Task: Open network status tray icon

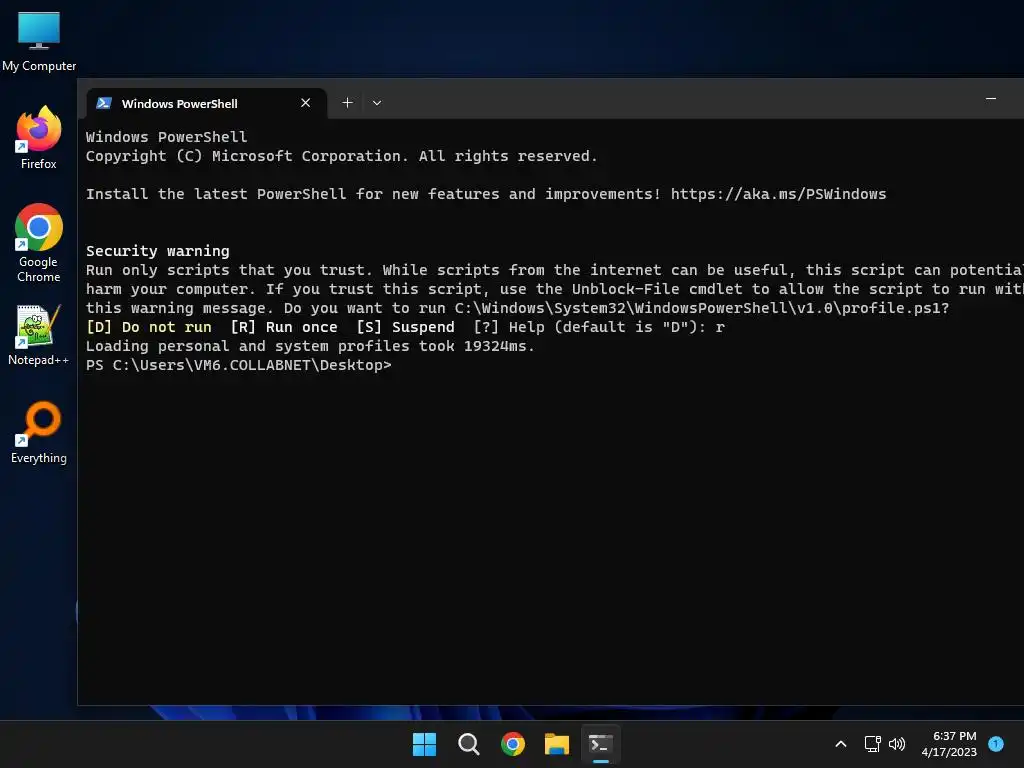Action: coord(872,744)
